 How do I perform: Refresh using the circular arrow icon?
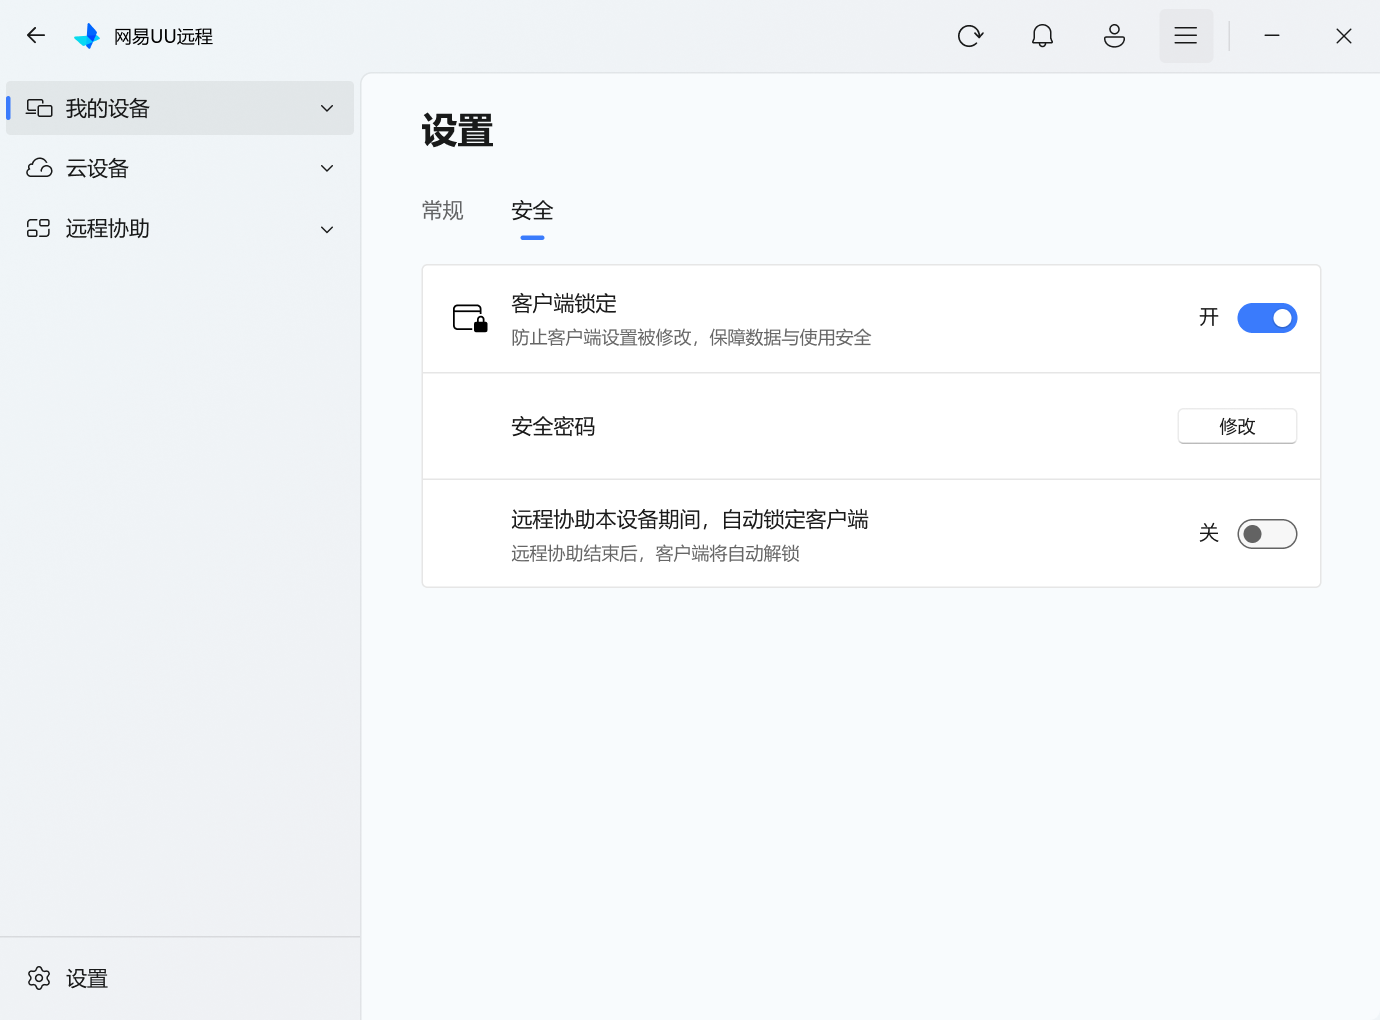click(970, 36)
